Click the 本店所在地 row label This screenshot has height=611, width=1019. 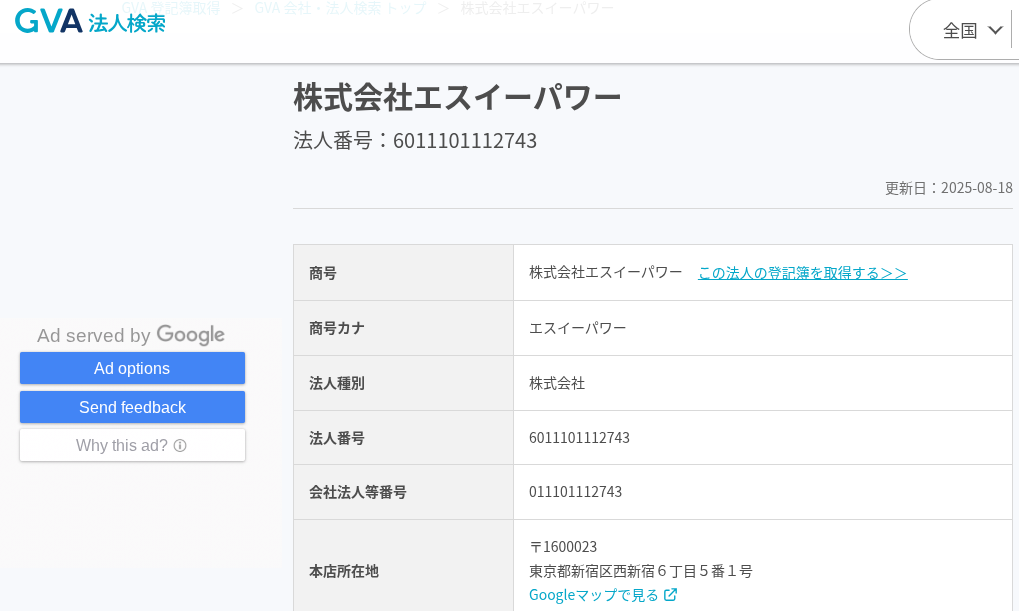click(343, 571)
